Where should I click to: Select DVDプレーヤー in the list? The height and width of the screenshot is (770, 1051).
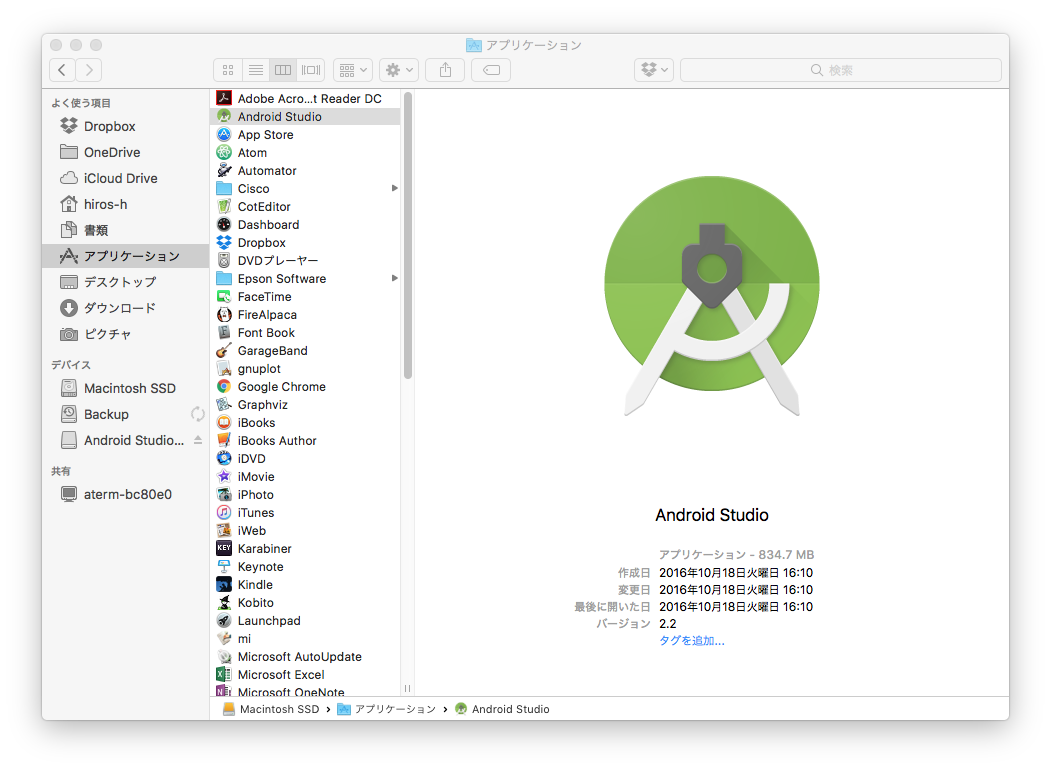(306, 261)
